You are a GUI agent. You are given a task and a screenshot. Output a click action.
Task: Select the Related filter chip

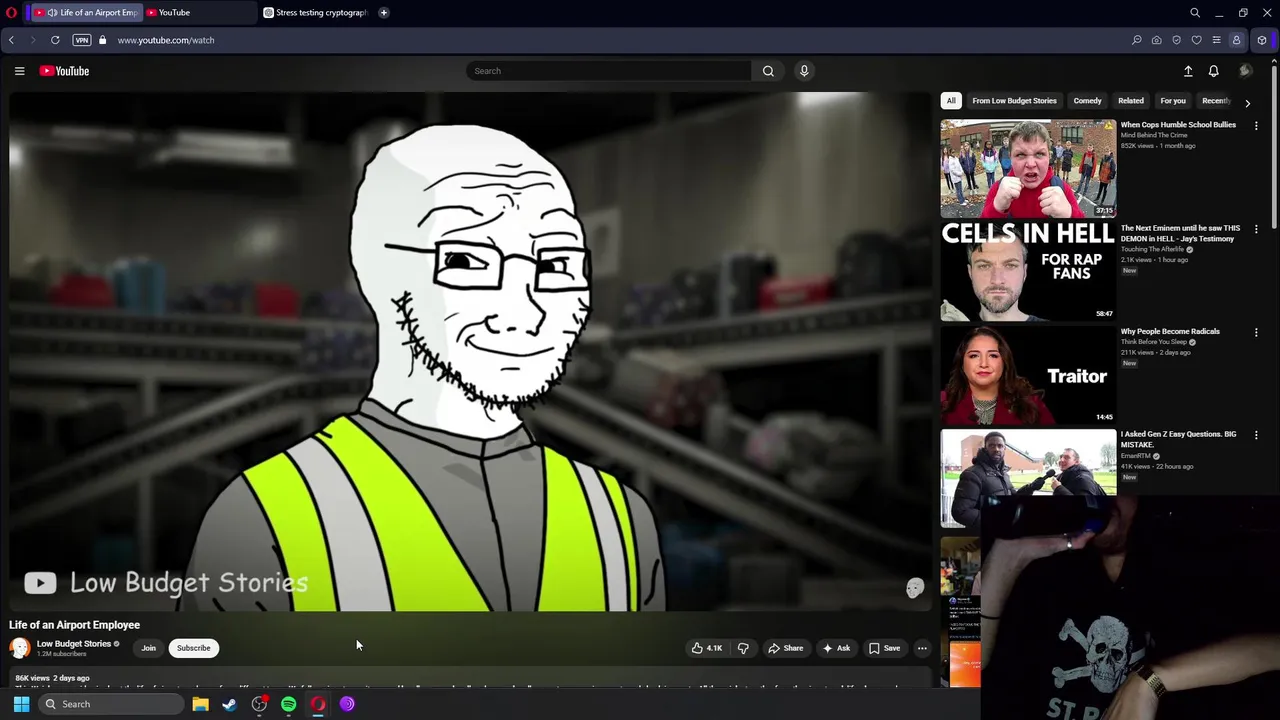click(x=1131, y=101)
